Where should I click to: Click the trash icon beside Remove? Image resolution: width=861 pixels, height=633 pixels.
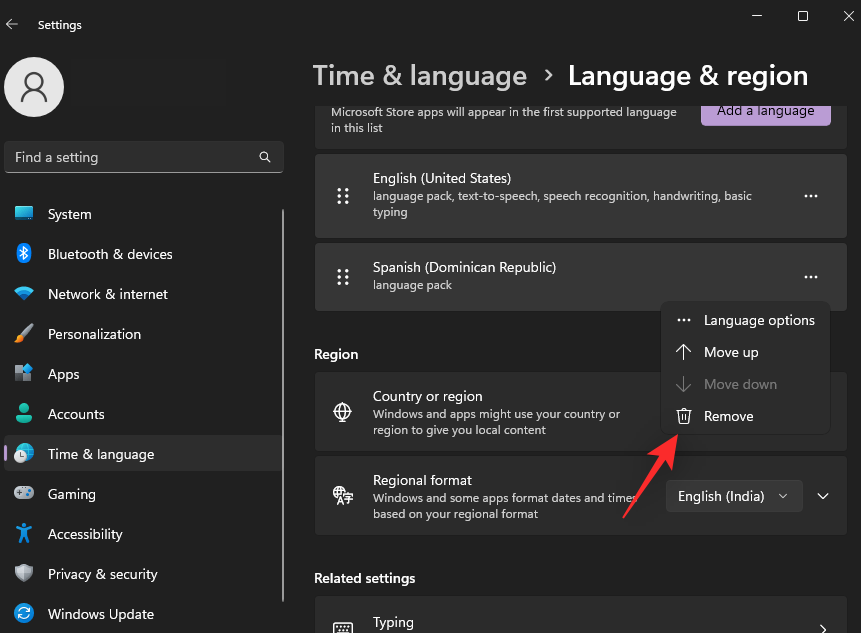point(684,416)
